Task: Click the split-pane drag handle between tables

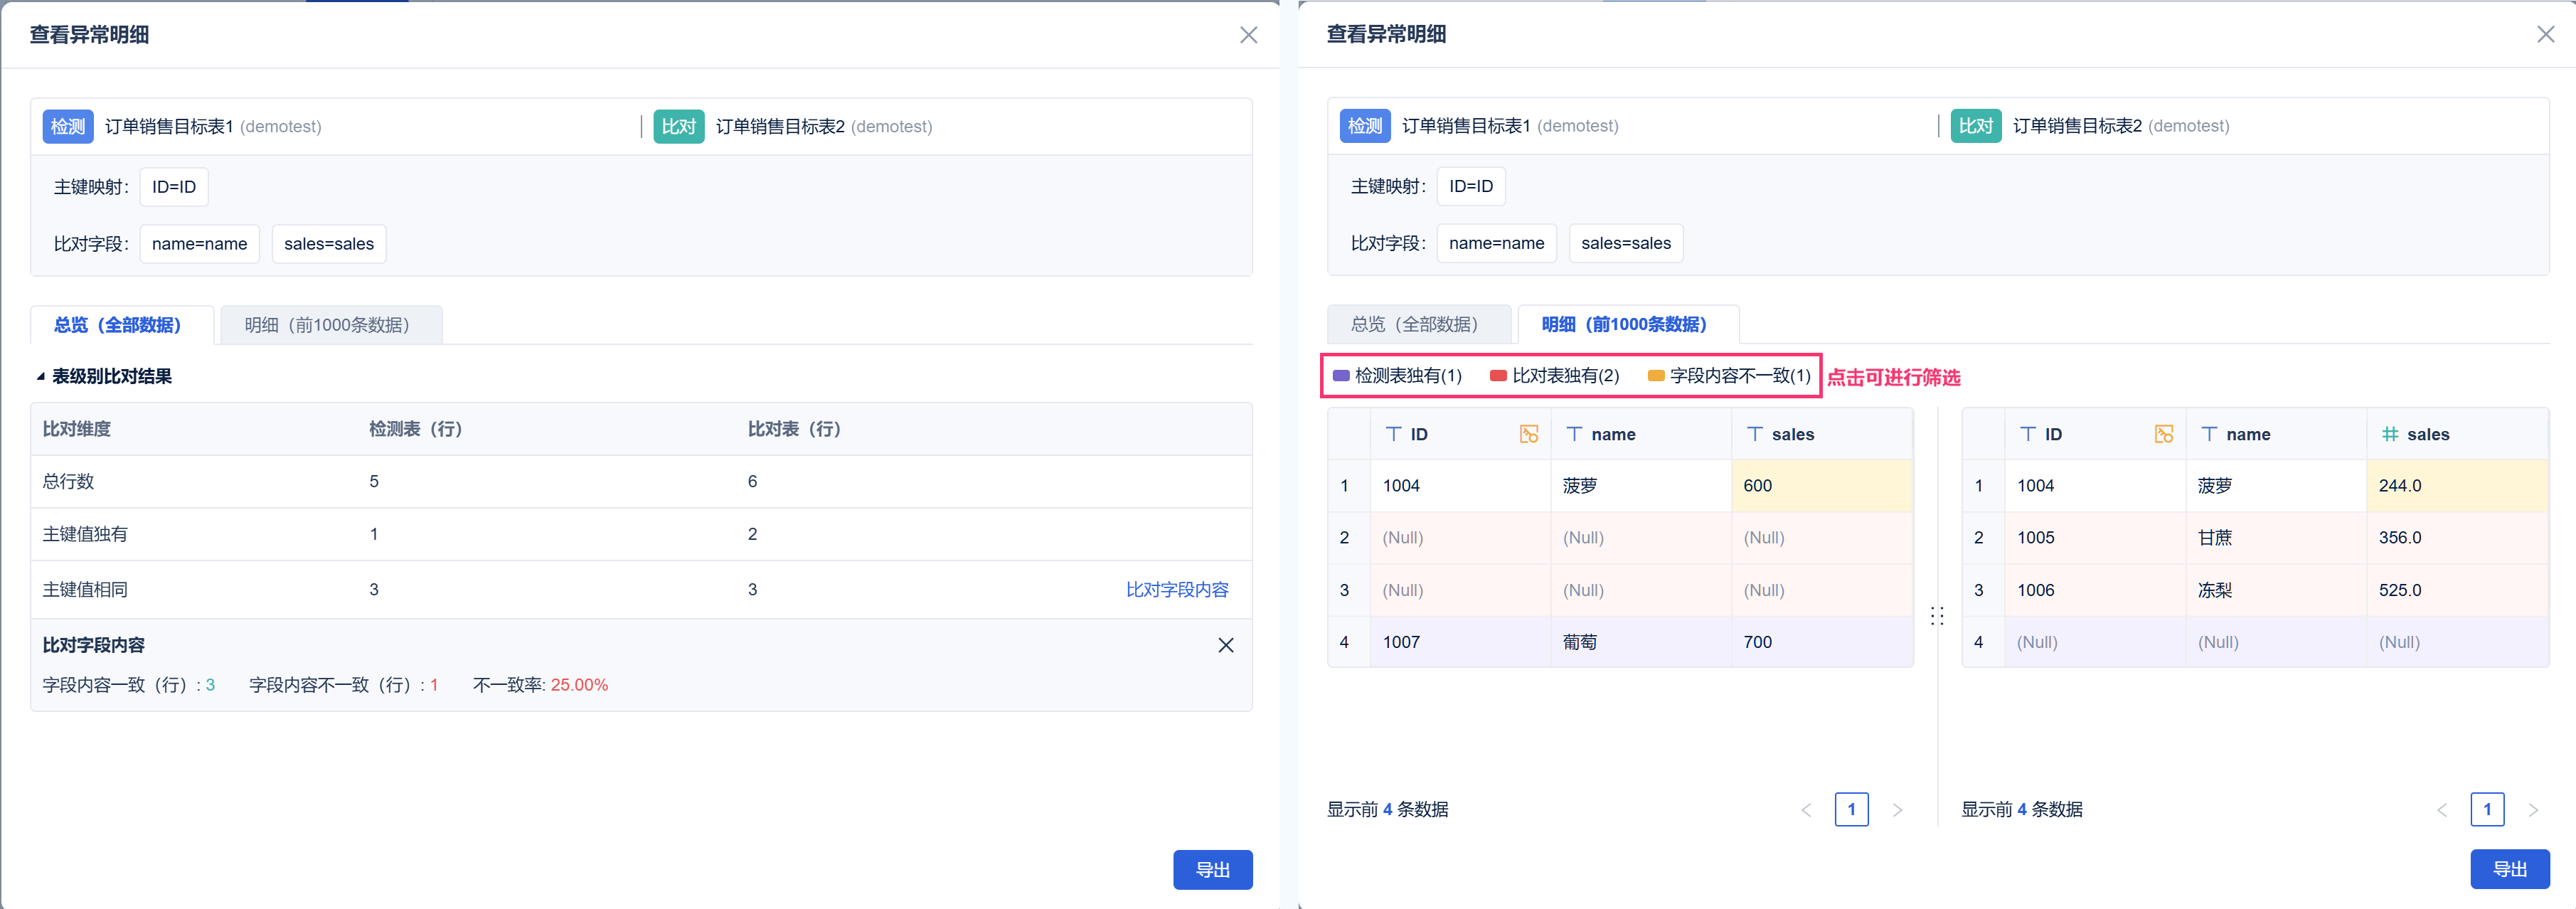Action: pos(1937,616)
